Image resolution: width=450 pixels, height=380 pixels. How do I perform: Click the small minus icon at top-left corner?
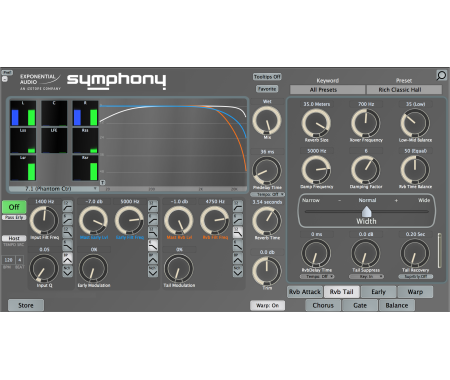[5, 79]
